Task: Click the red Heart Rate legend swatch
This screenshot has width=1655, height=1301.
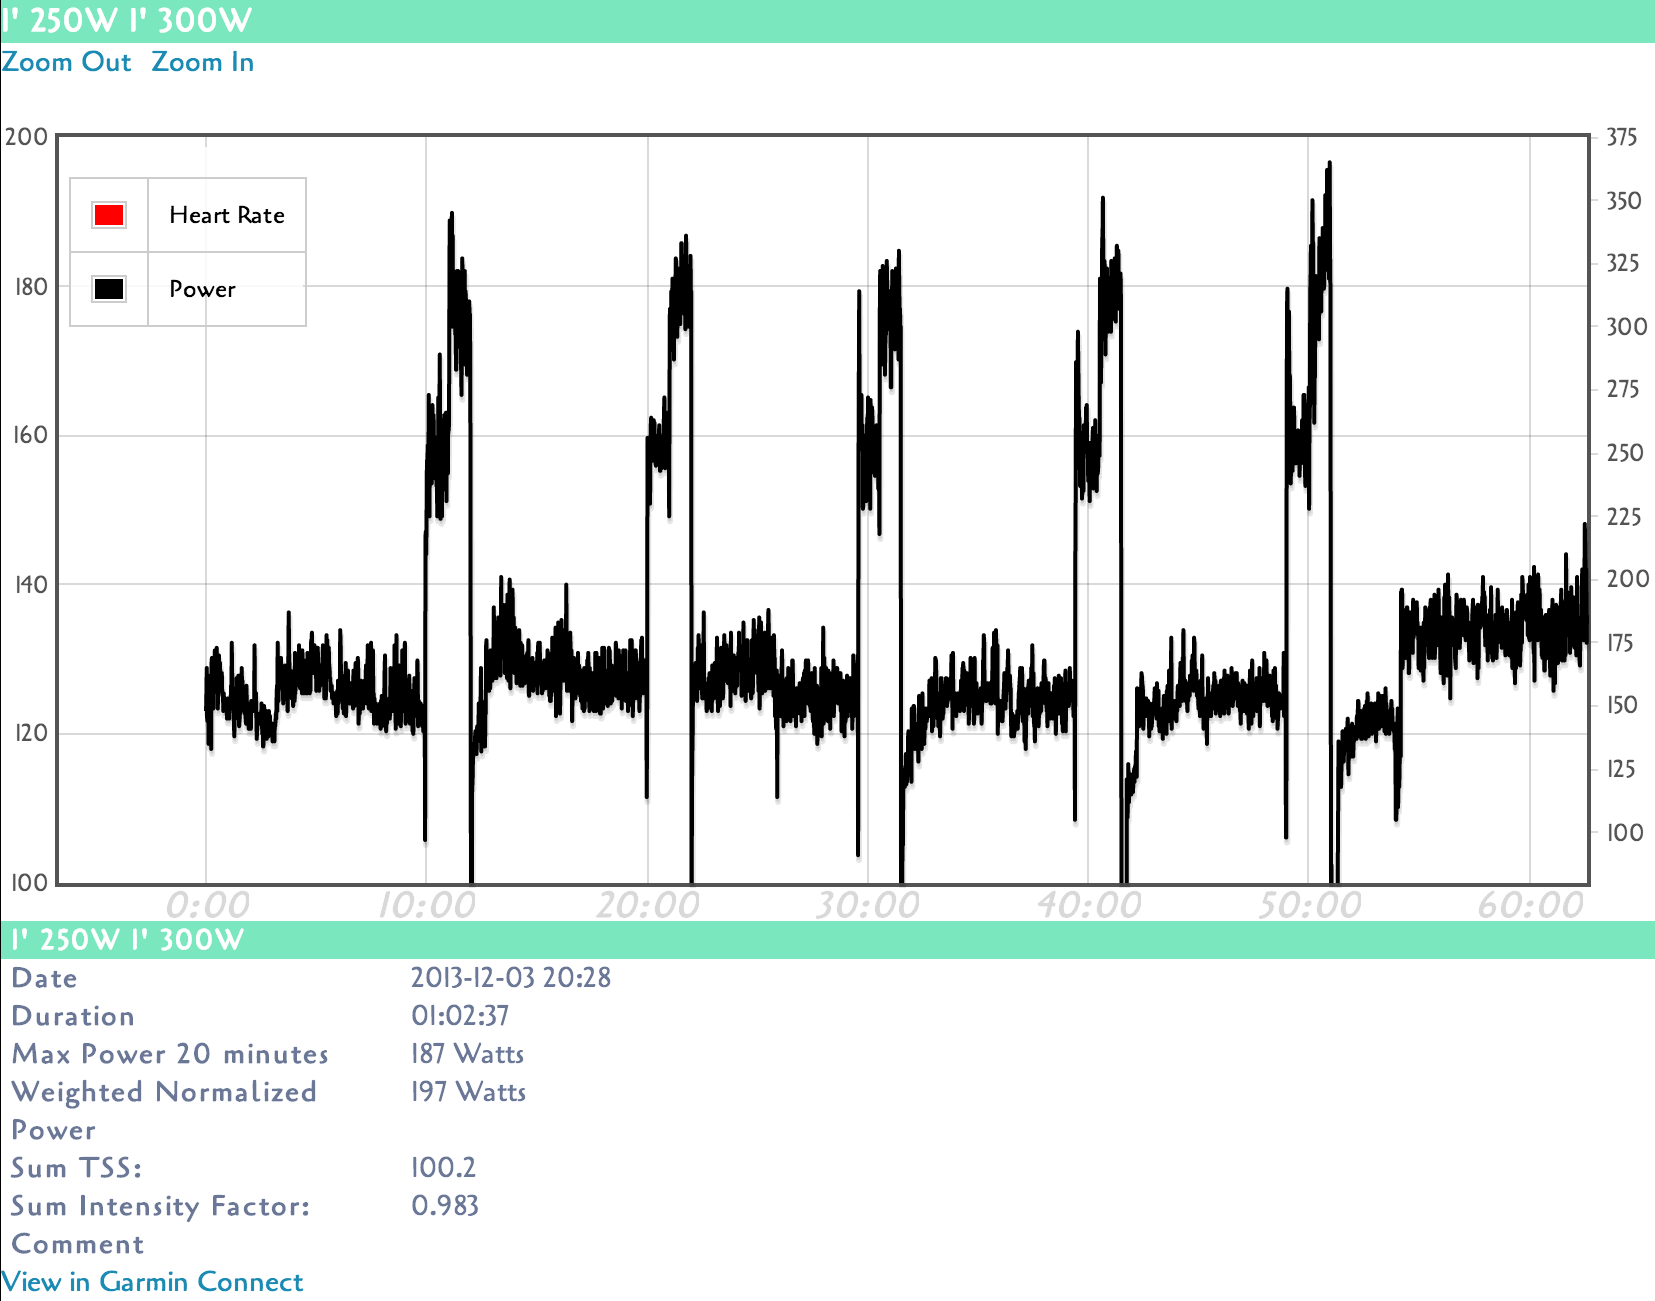Action: click(107, 213)
